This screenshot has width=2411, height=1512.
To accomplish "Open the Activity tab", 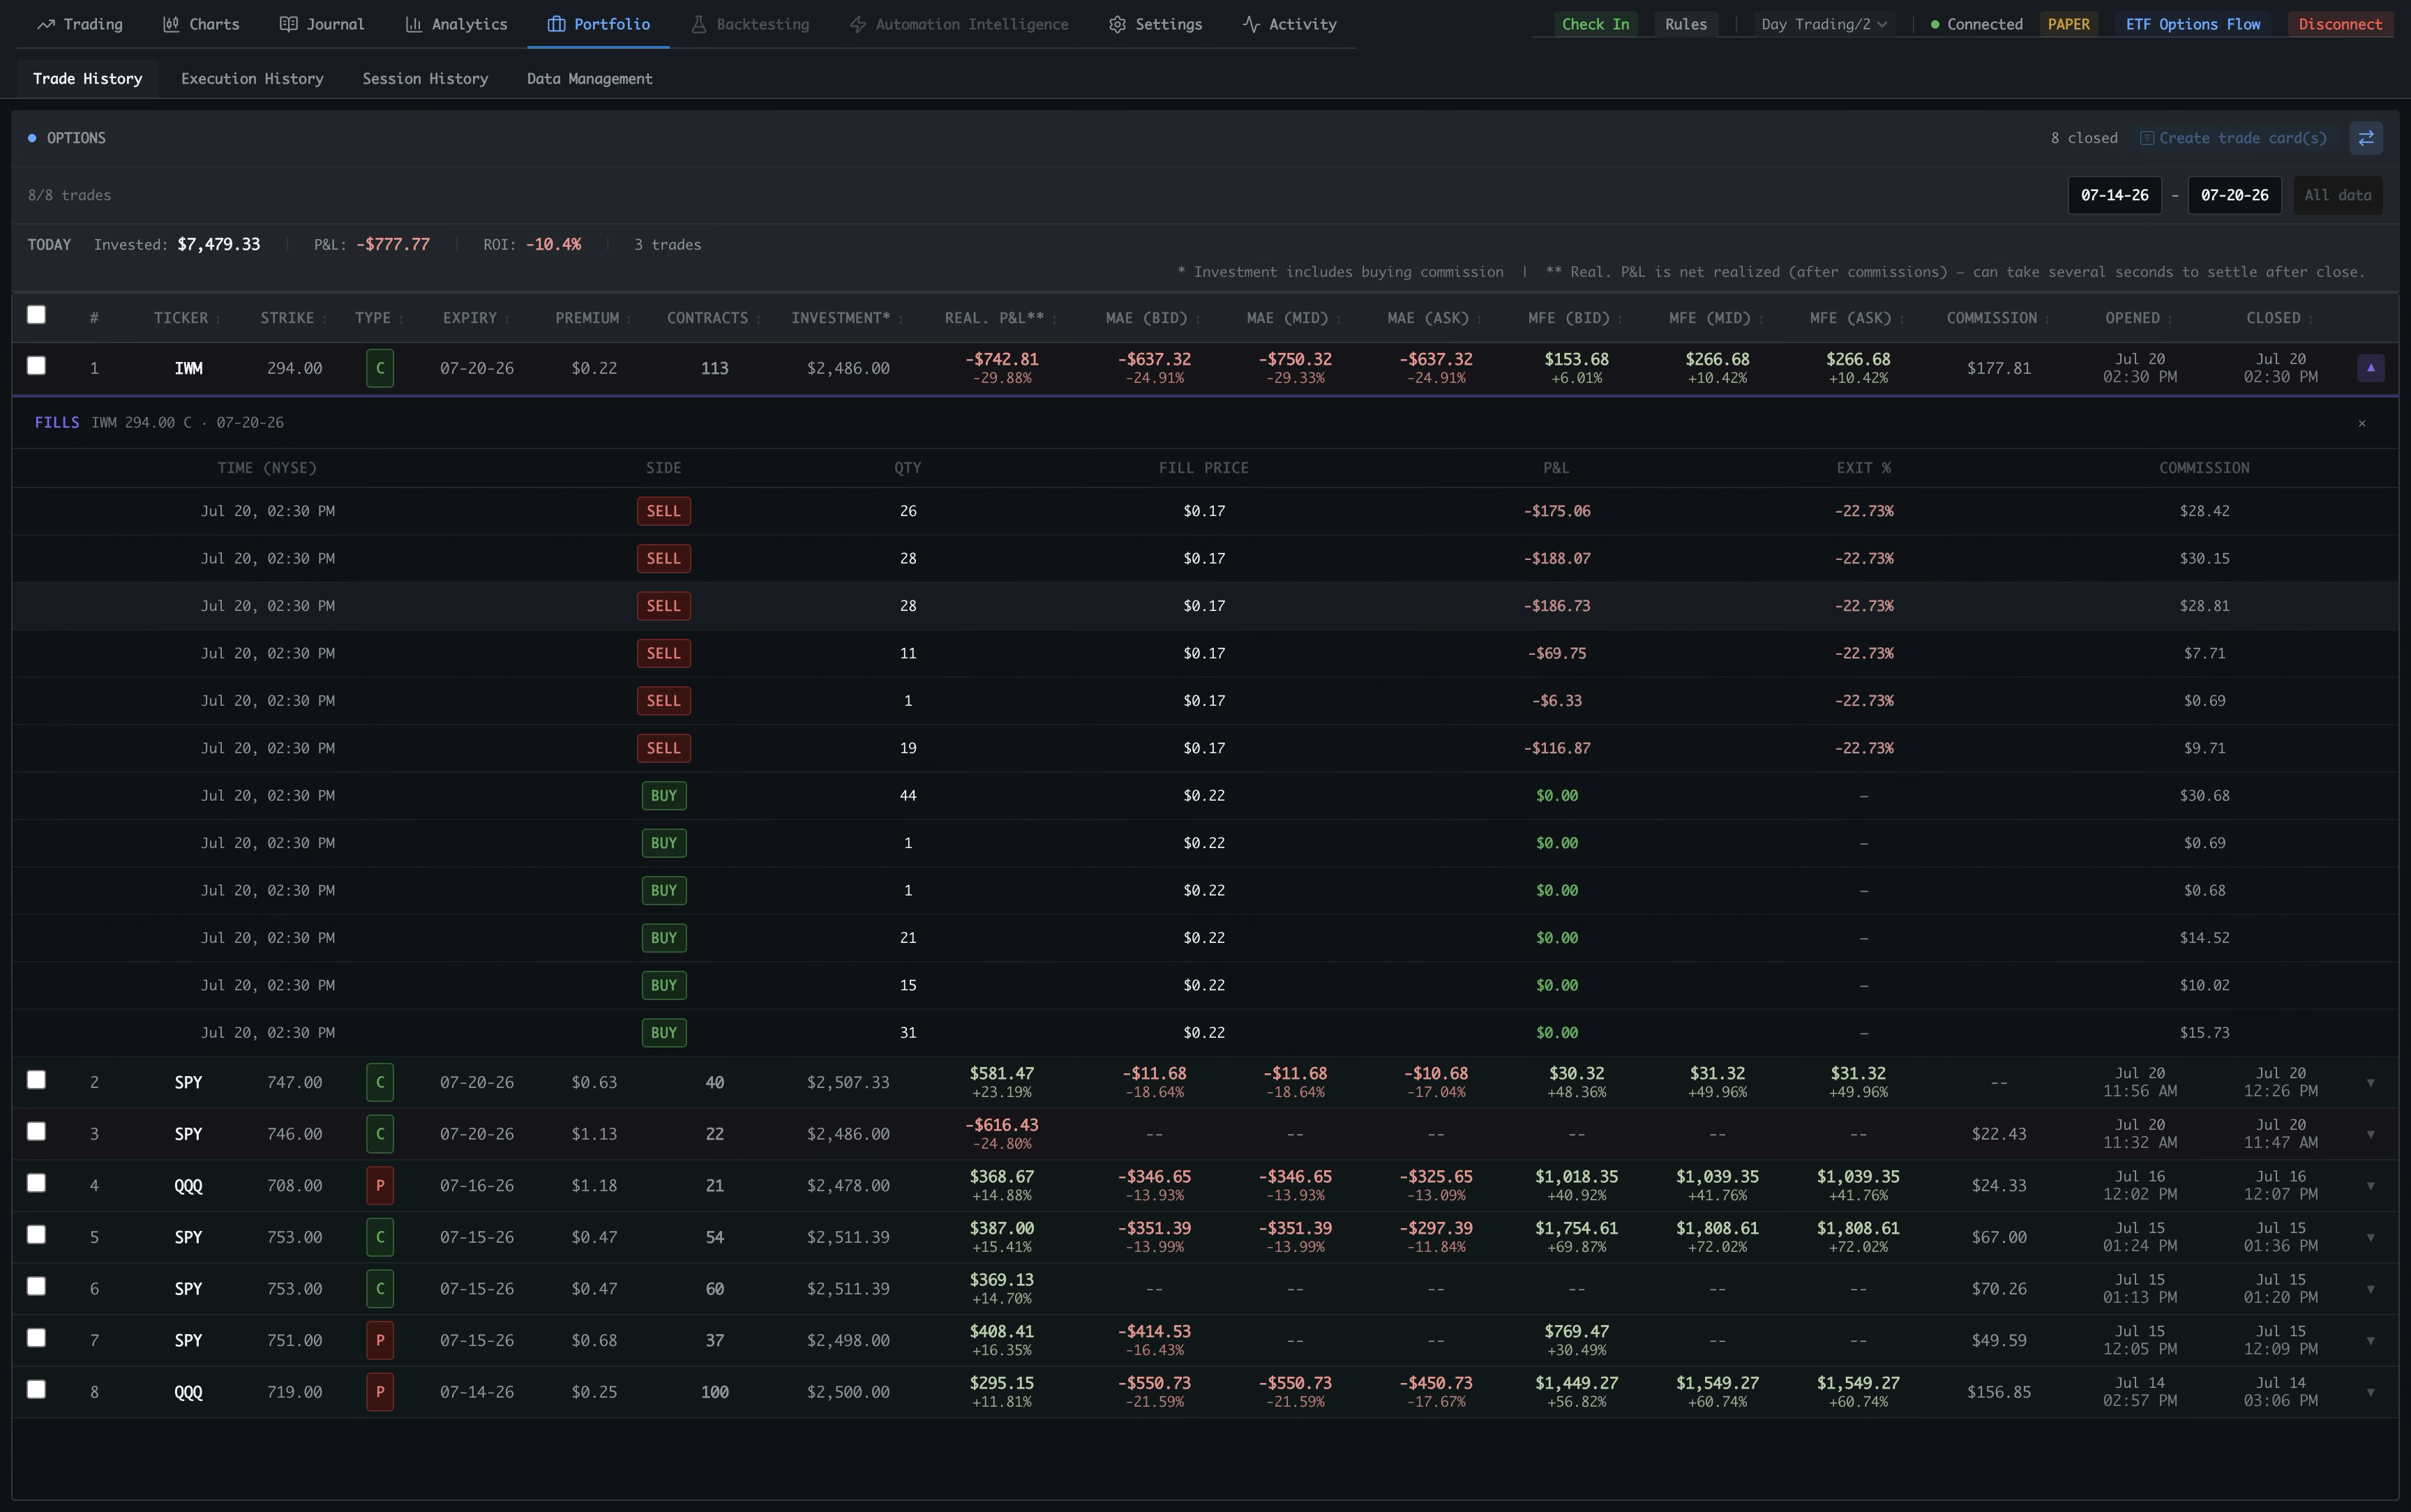I will 1289,24.
